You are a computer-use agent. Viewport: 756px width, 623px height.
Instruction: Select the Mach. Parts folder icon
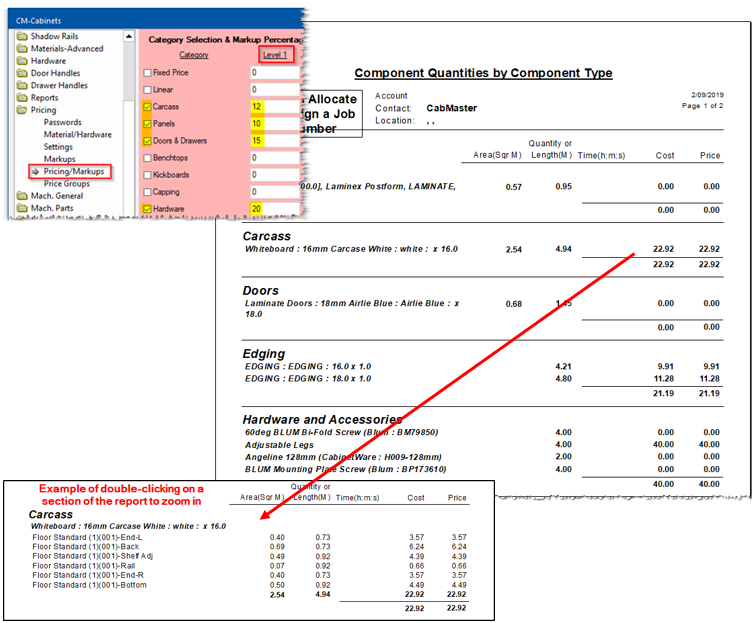coord(22,208)
